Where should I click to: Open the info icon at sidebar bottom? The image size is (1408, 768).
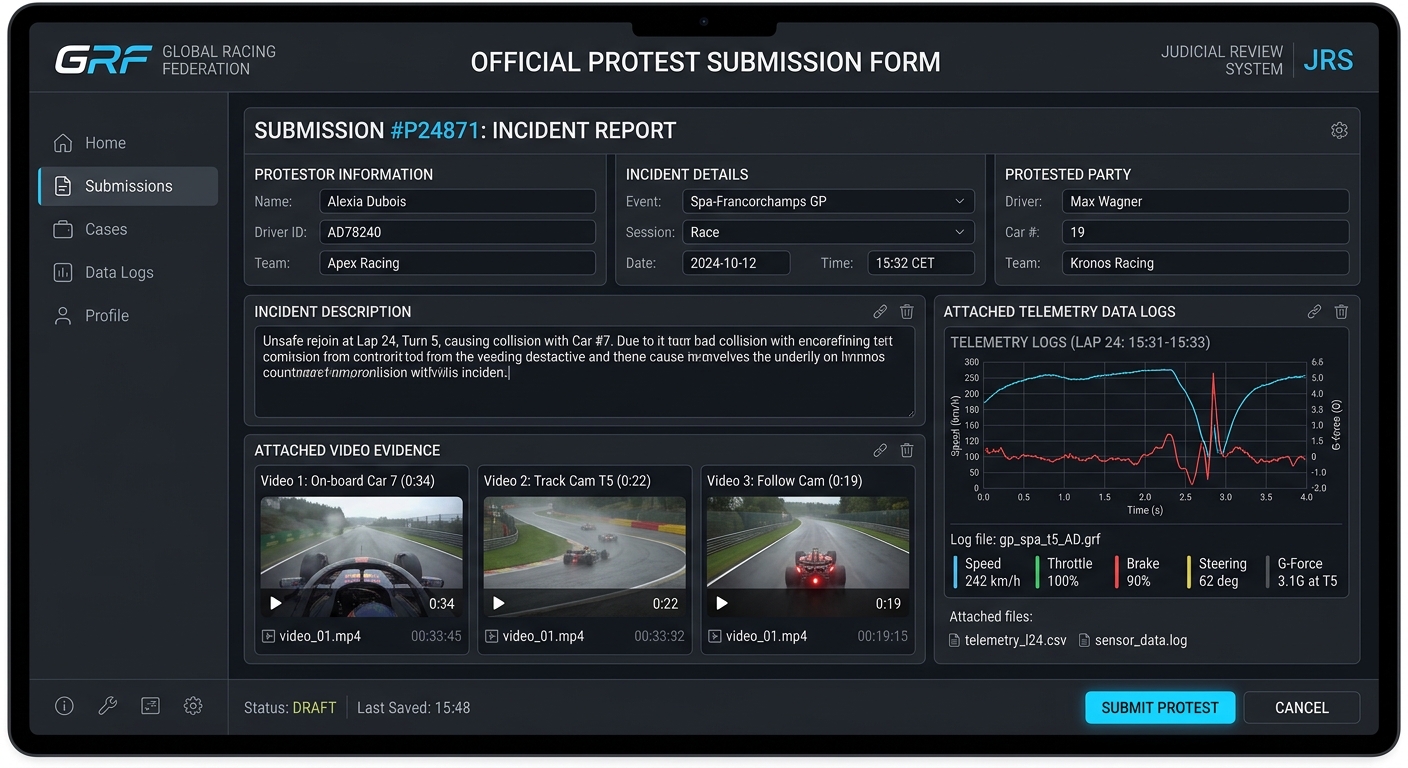click(x=64, y=706)
